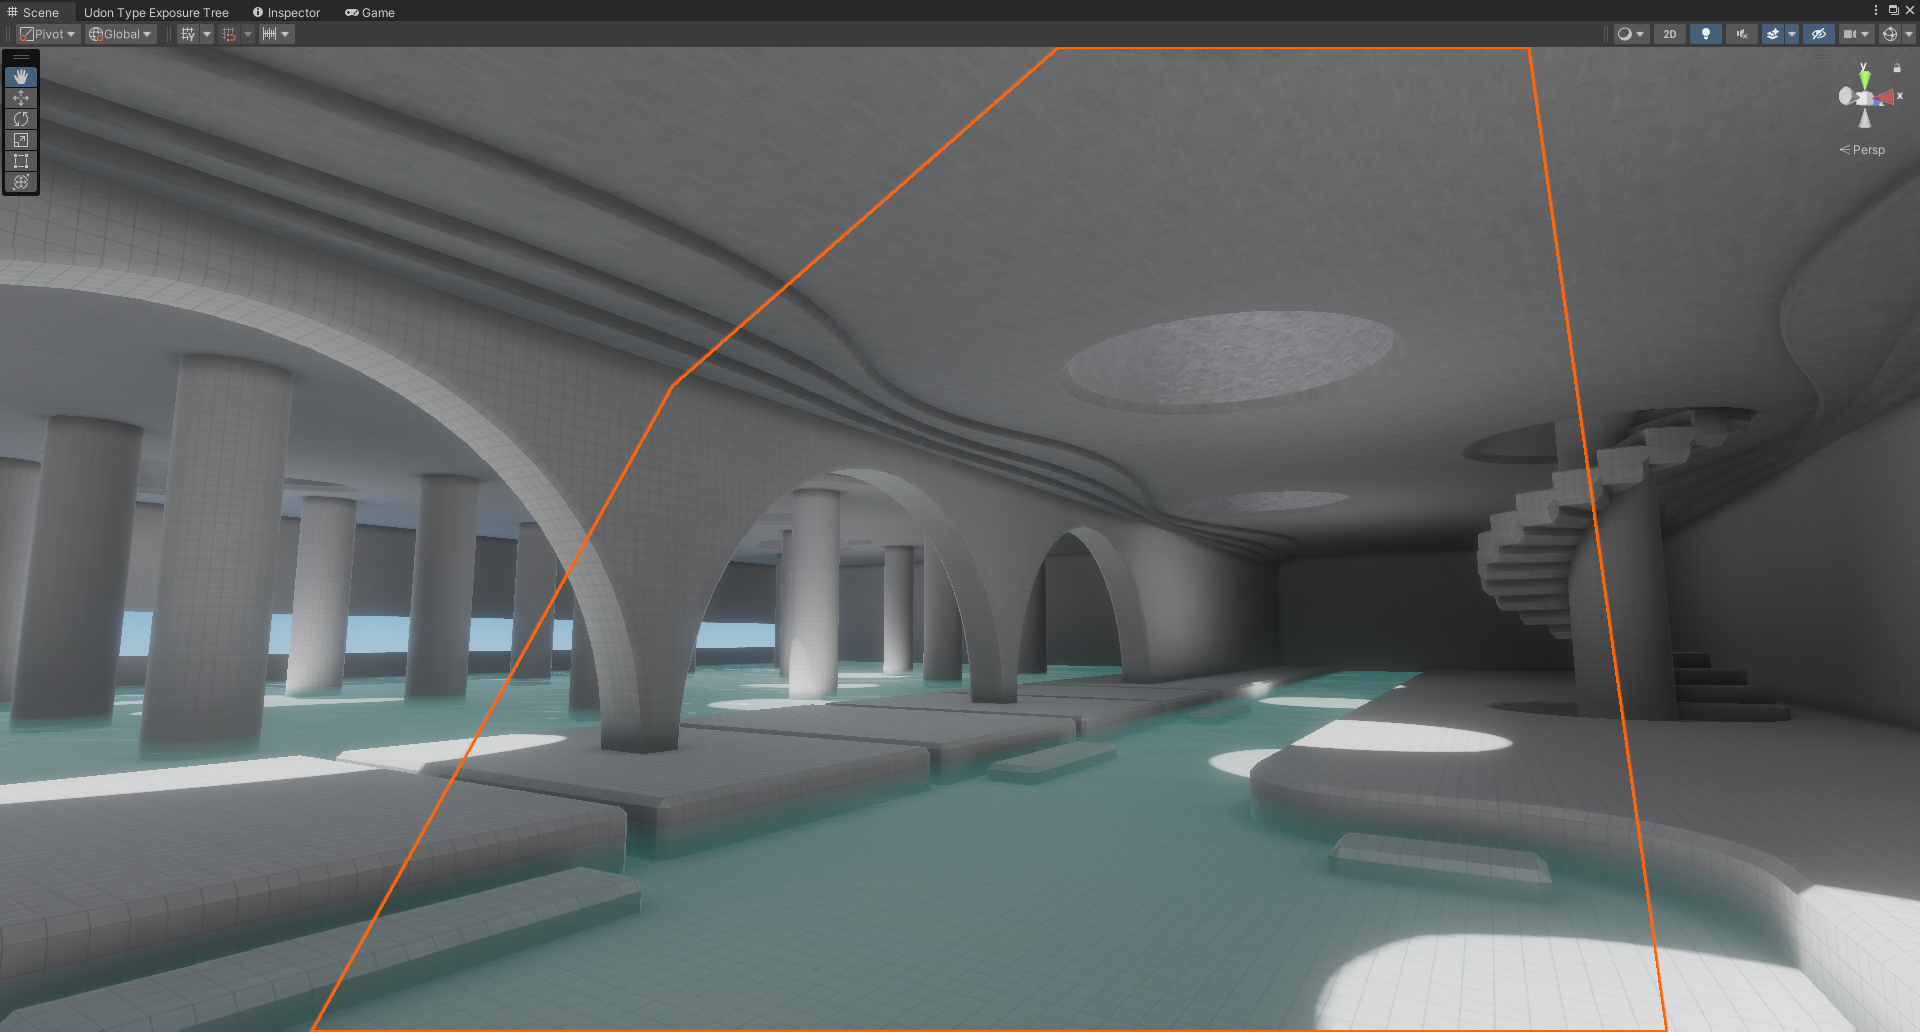
Task: Open the Pivot handle position dropdown
Action: click(x=48, y=34)
